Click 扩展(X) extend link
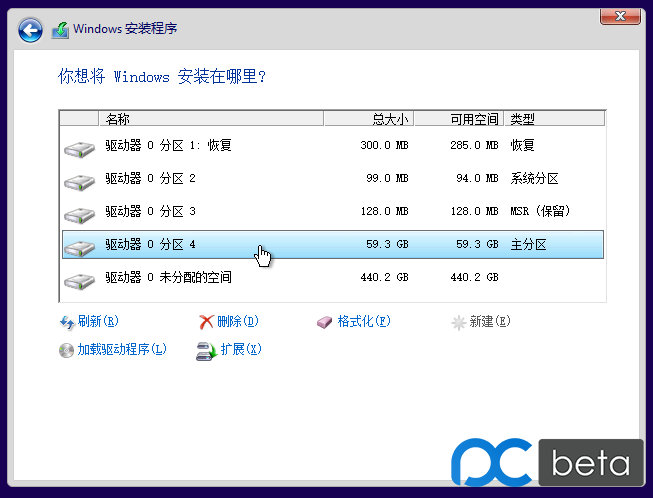 point(240,350)
